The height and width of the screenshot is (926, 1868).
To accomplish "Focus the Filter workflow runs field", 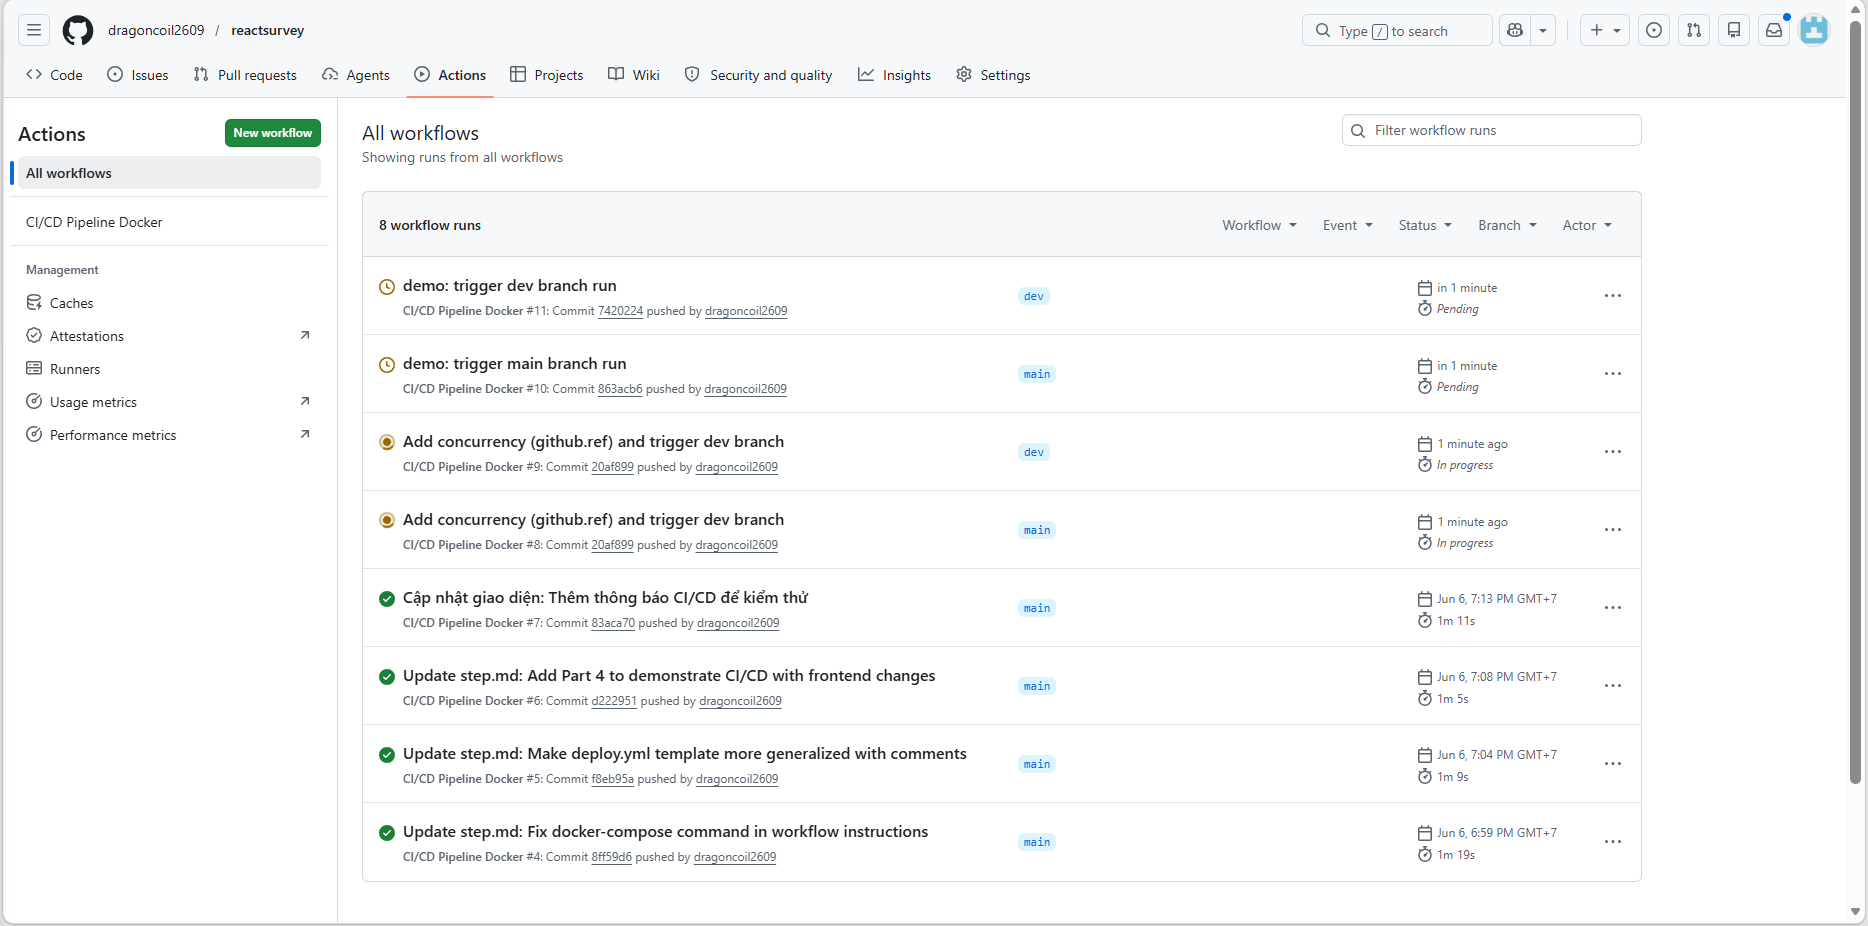I will coord(1491,130).
